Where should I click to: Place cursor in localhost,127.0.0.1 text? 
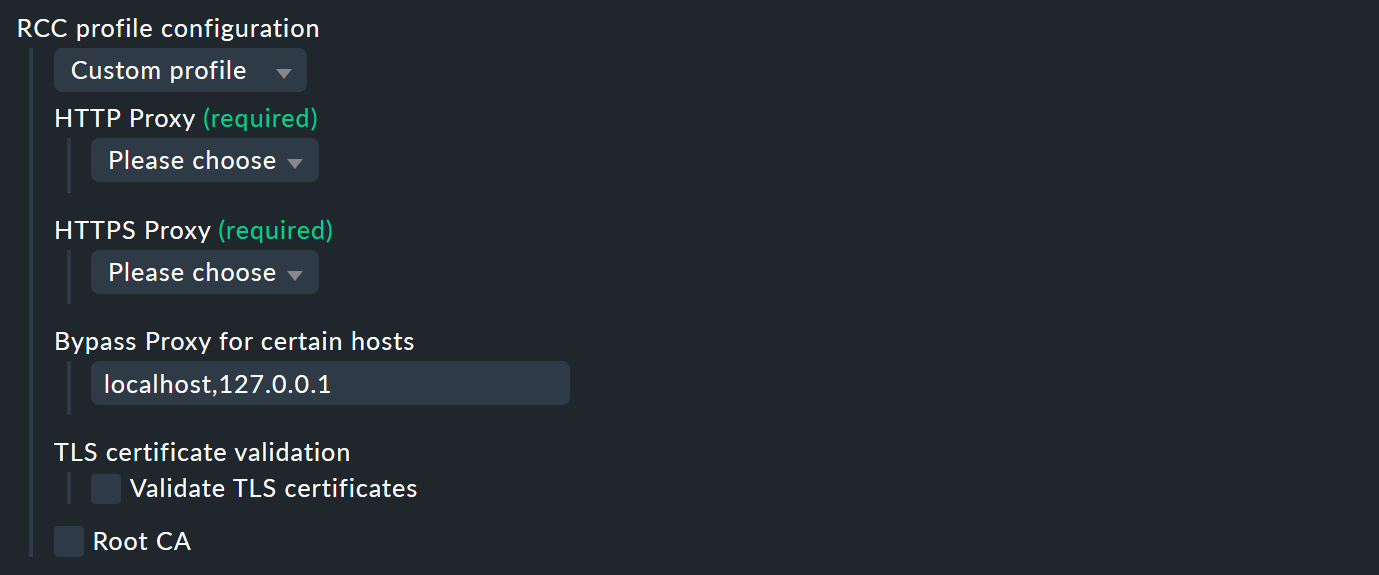(x=217, y=385)
